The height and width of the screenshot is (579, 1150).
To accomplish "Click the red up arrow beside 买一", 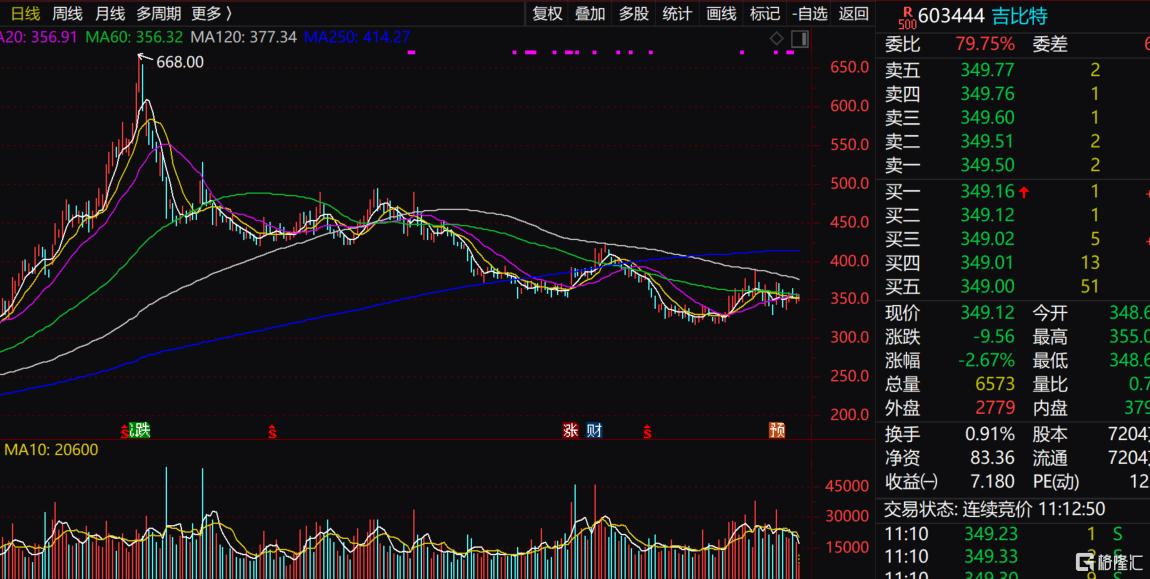I will [1024, 192].
